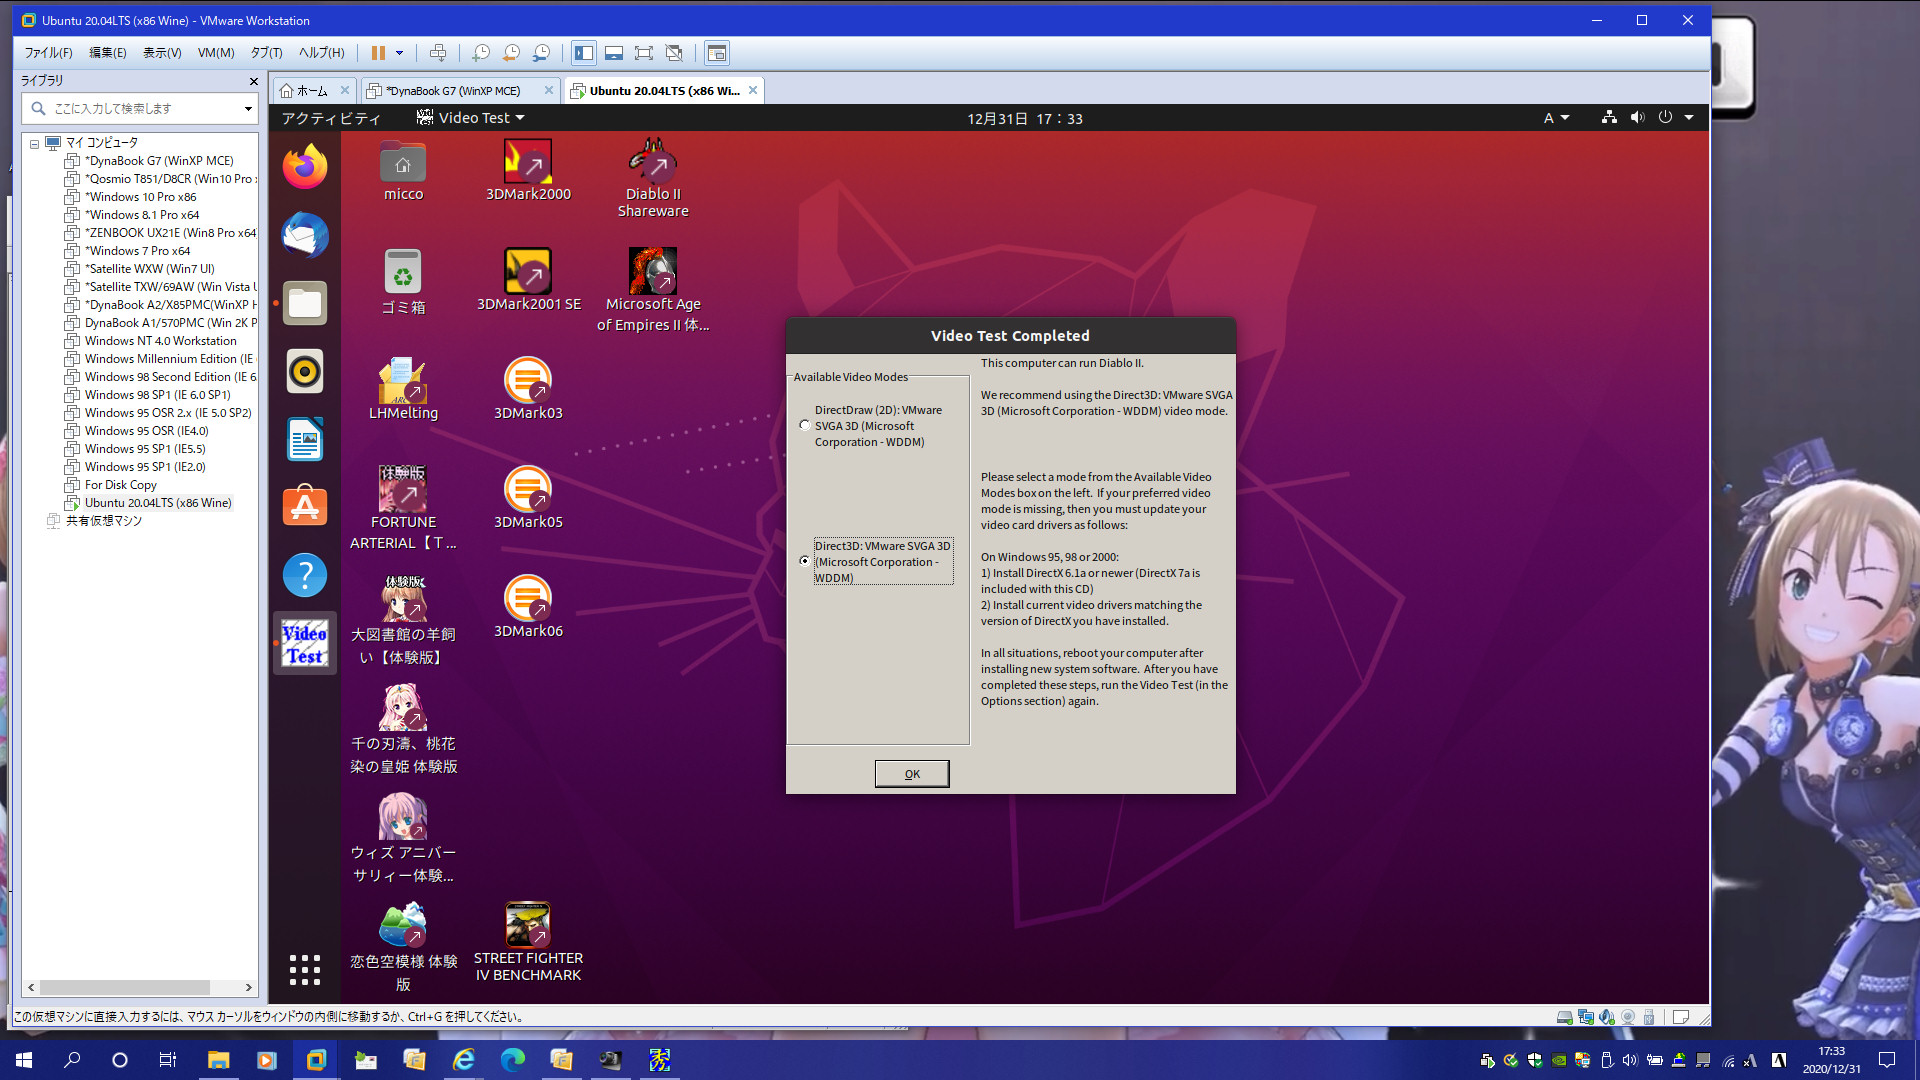Close the ライブラリ panel

coord(253,81)
